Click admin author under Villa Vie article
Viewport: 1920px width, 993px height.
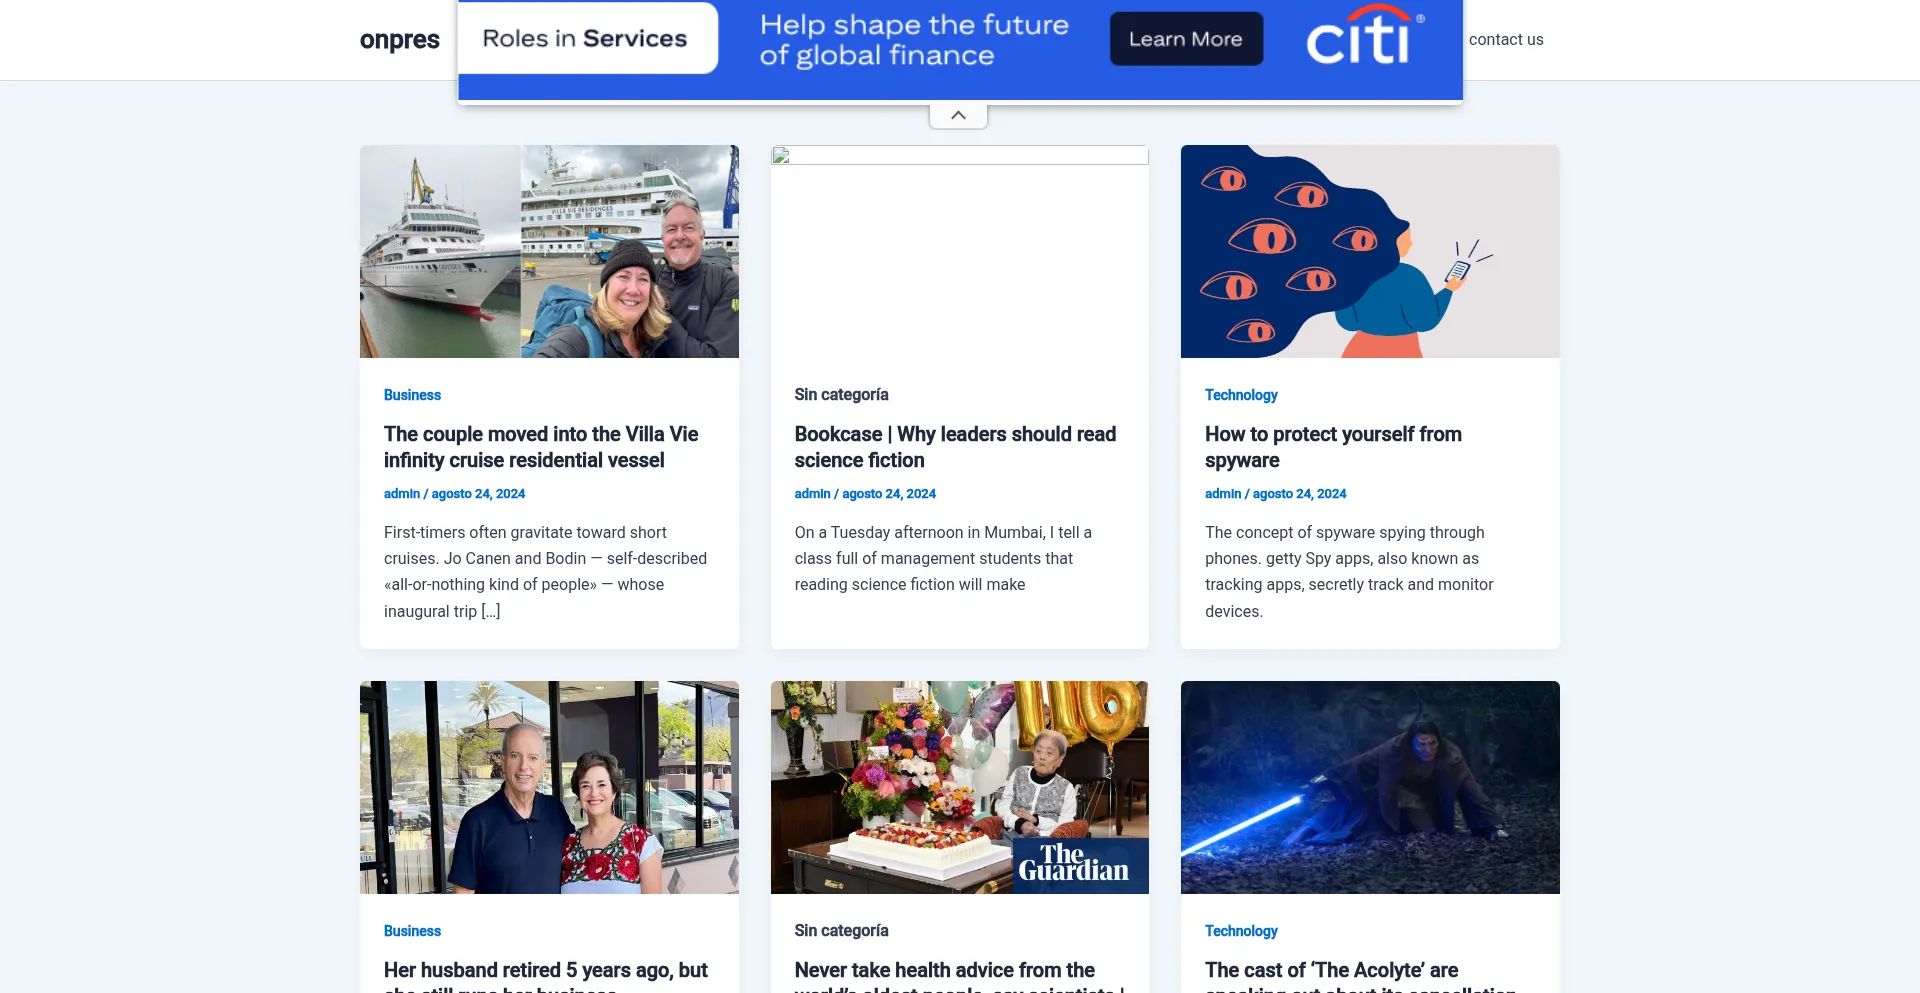pos(402,494)
